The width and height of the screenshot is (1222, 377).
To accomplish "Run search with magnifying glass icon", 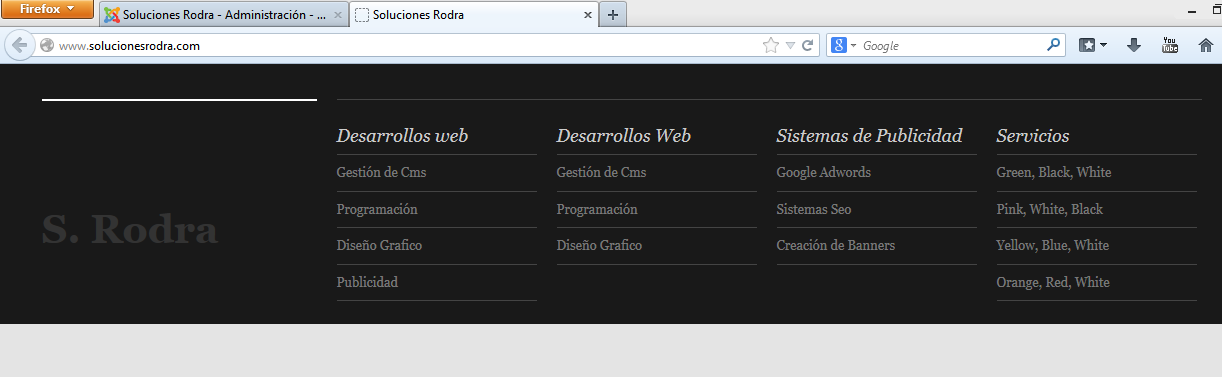I will (x=1053, y=45).
